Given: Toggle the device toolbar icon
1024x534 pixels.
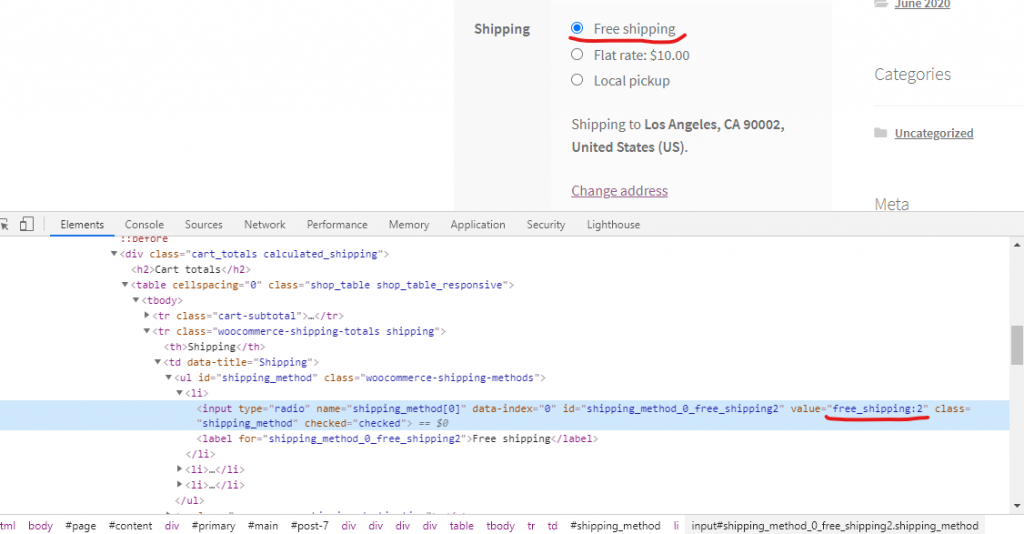Looking at the screenshot, I should (27, 224).
